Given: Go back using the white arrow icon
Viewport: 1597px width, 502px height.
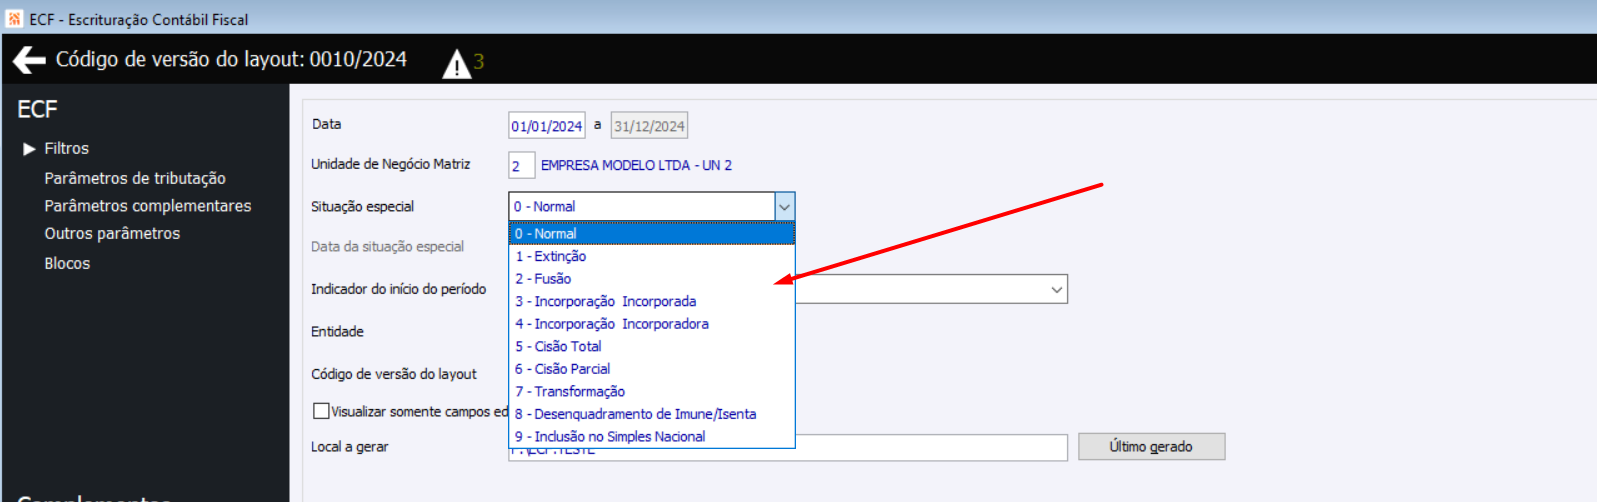Looking at the screenshot, I should (29, 60).
